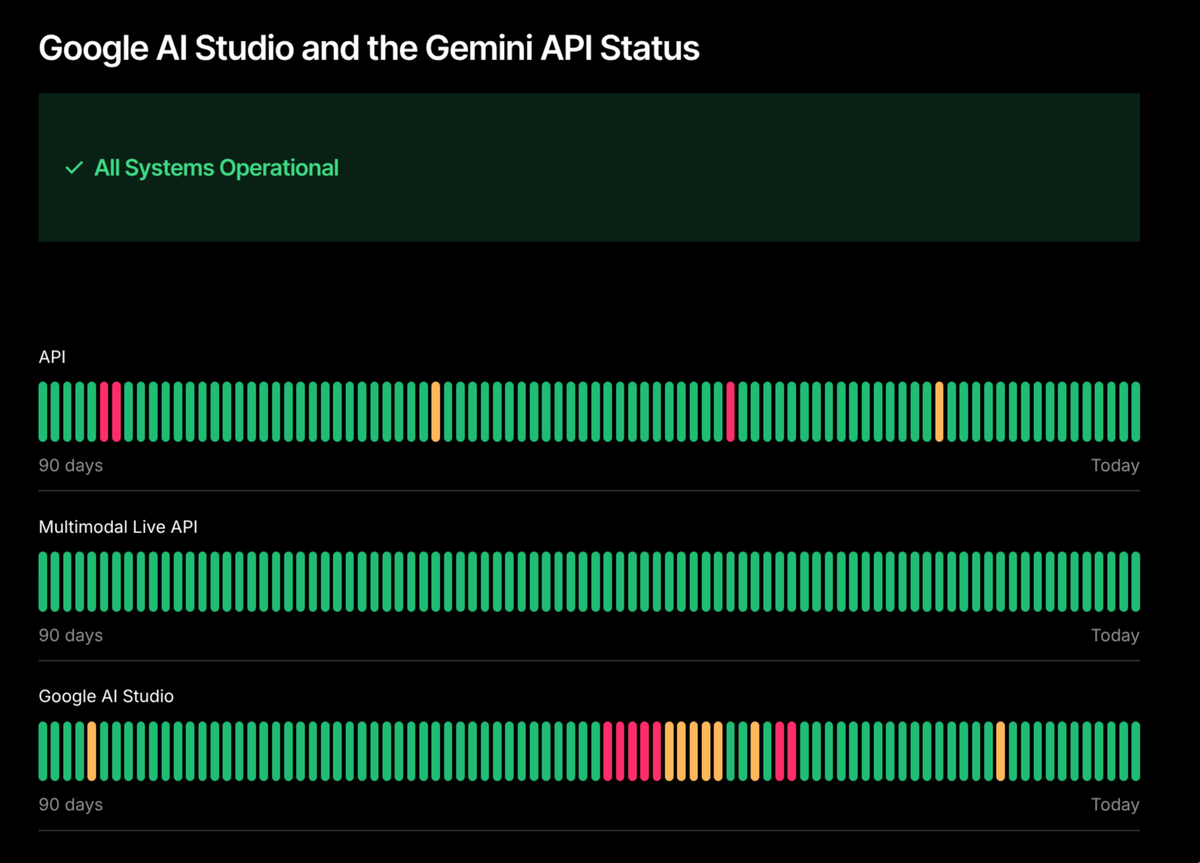Click the page title 'Google AI Studio and the Gemini API Status'
1200x863 pixels.
369,48
